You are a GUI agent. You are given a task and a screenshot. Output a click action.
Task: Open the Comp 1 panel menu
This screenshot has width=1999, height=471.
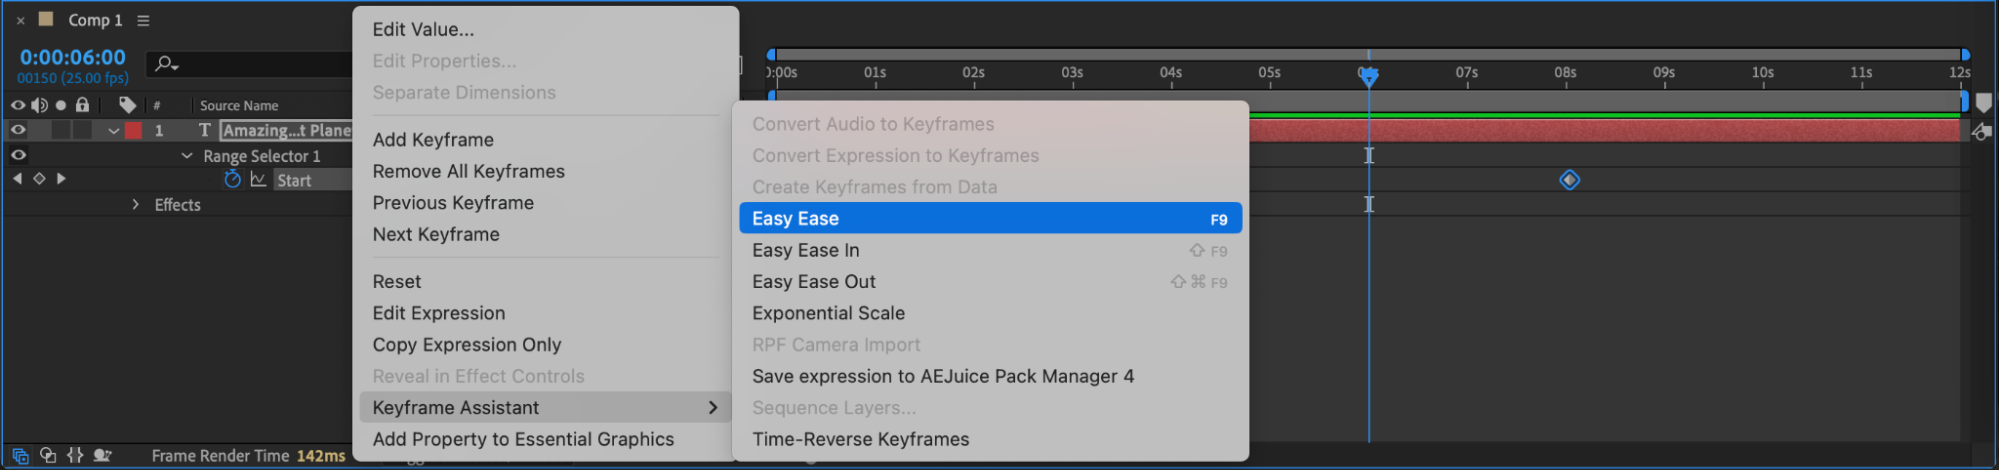point(143,20)
